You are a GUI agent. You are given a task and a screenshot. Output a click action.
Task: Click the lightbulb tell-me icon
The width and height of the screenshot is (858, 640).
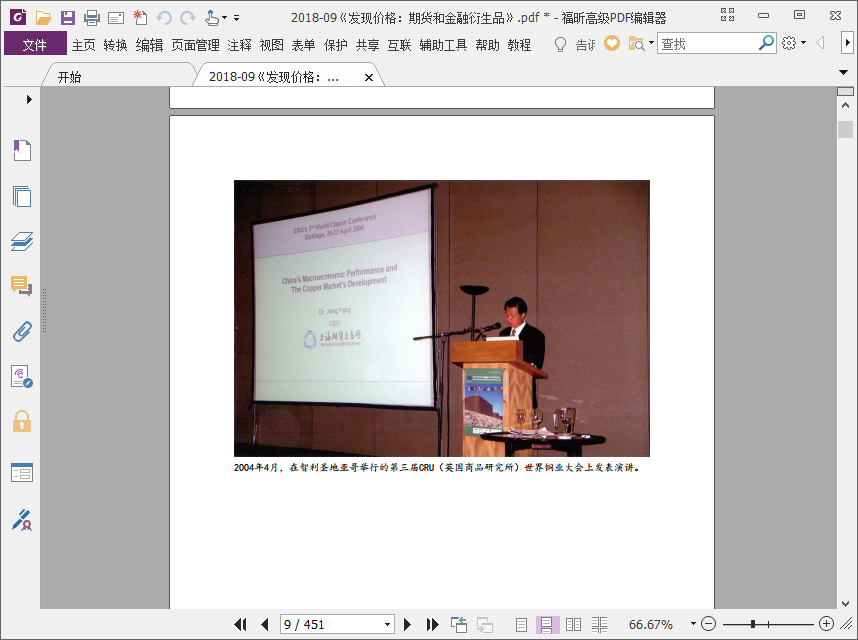click(560, 44)
